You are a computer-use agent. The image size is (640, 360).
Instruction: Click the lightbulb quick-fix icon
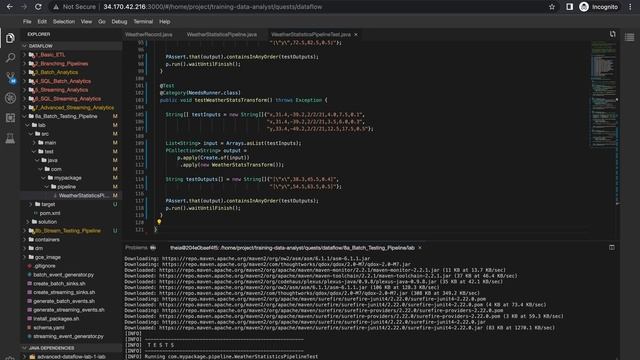[159, 222]
